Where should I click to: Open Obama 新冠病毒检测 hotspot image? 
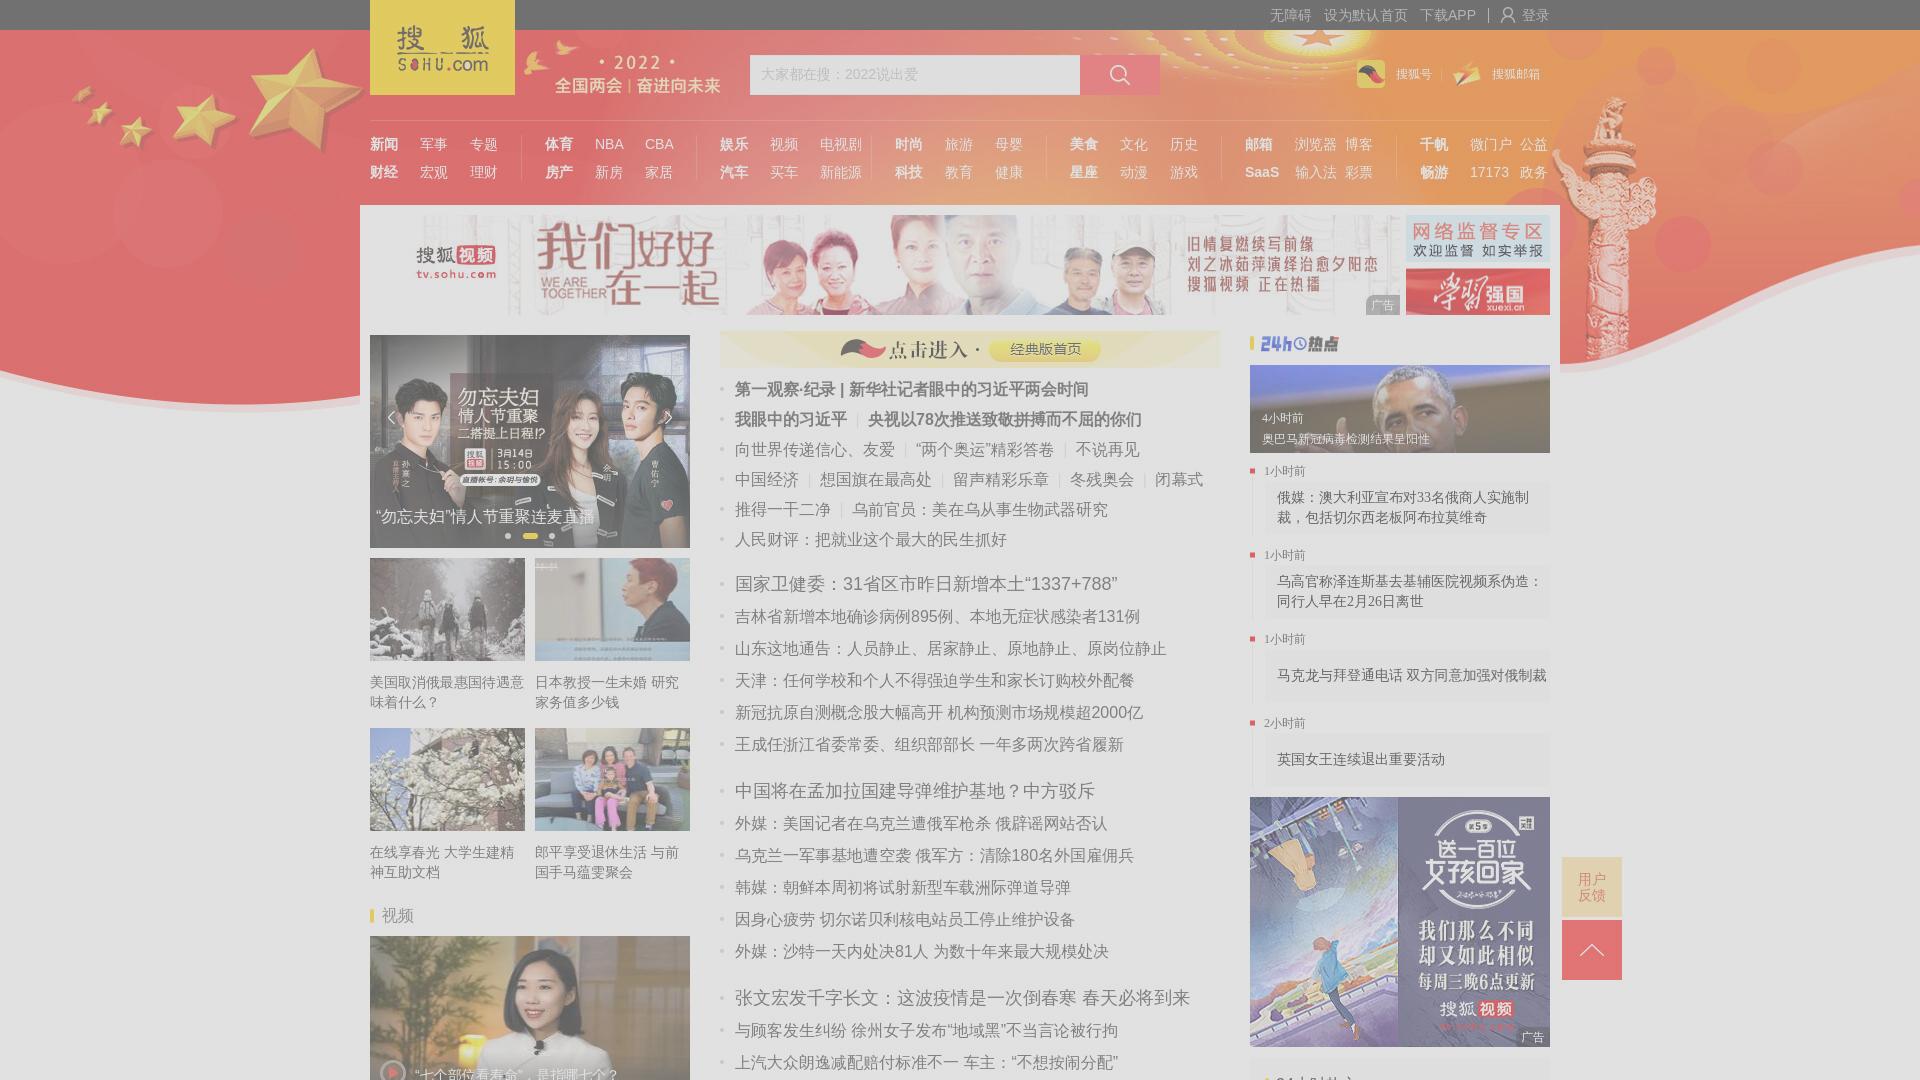coord(1400,409)
